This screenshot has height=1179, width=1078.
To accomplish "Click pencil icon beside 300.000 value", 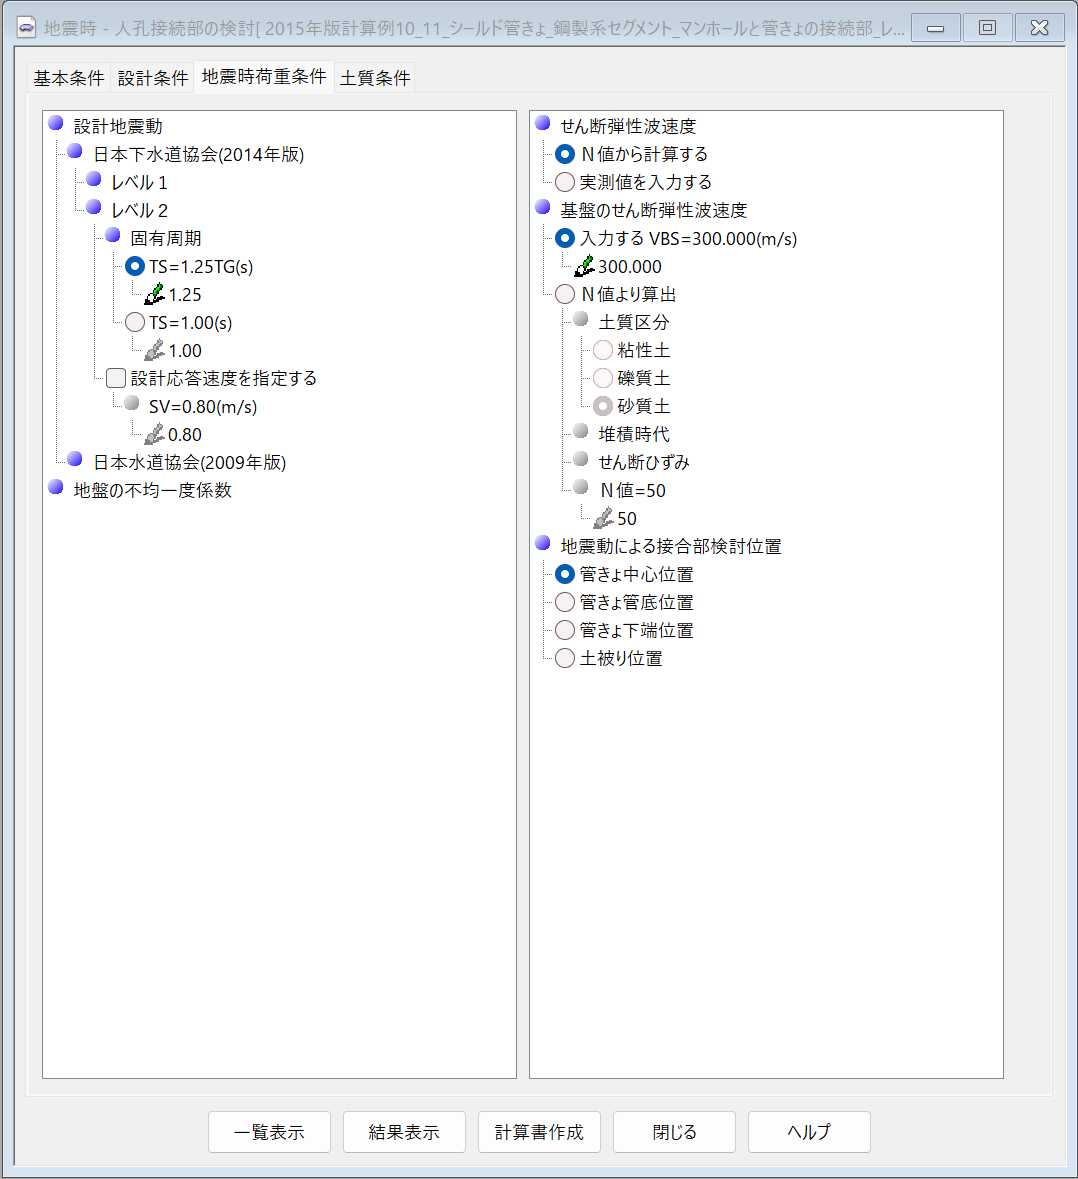I will click(x=584, y=267).
